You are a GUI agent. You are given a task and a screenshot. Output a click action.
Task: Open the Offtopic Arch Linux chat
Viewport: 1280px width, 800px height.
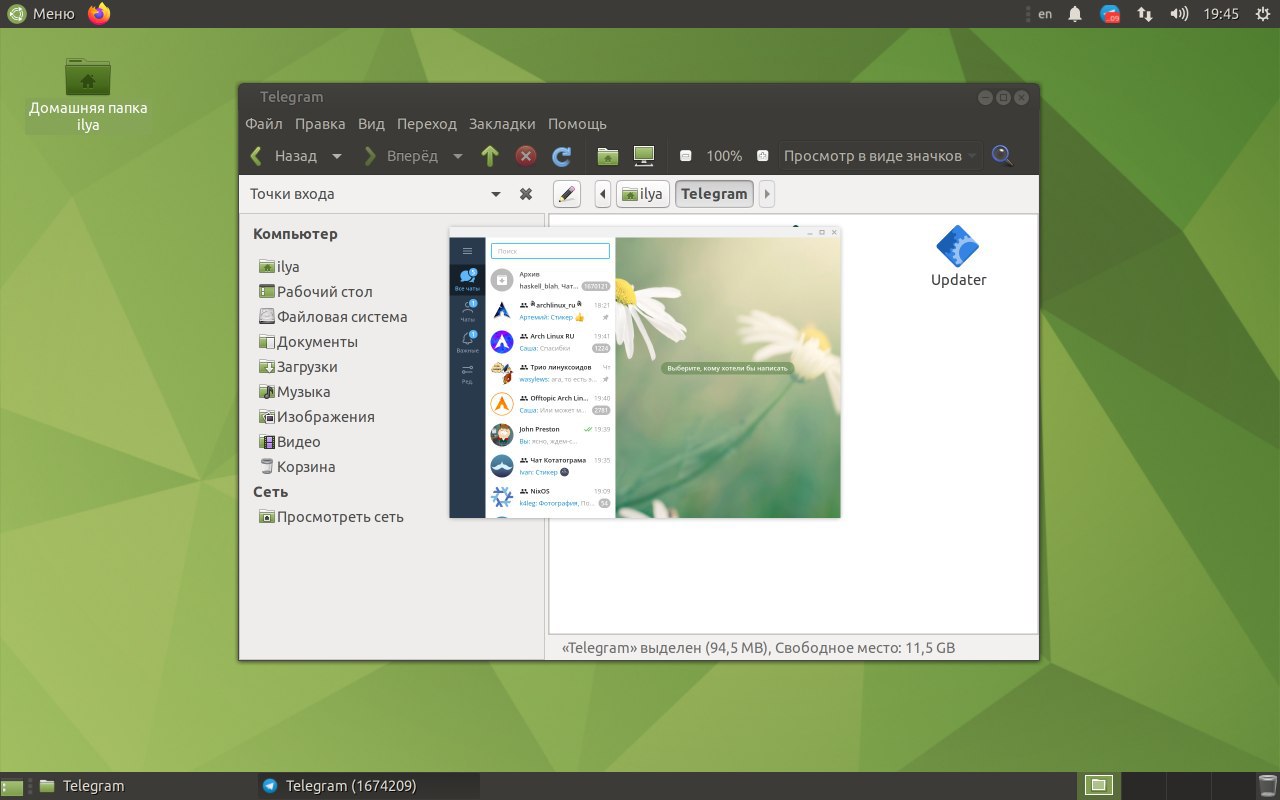click(550, 404)
